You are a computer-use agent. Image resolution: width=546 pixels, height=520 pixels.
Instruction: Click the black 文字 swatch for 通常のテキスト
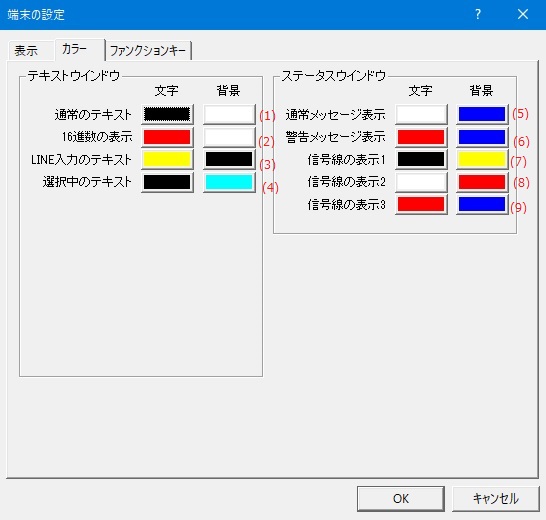tap(167, 114)
